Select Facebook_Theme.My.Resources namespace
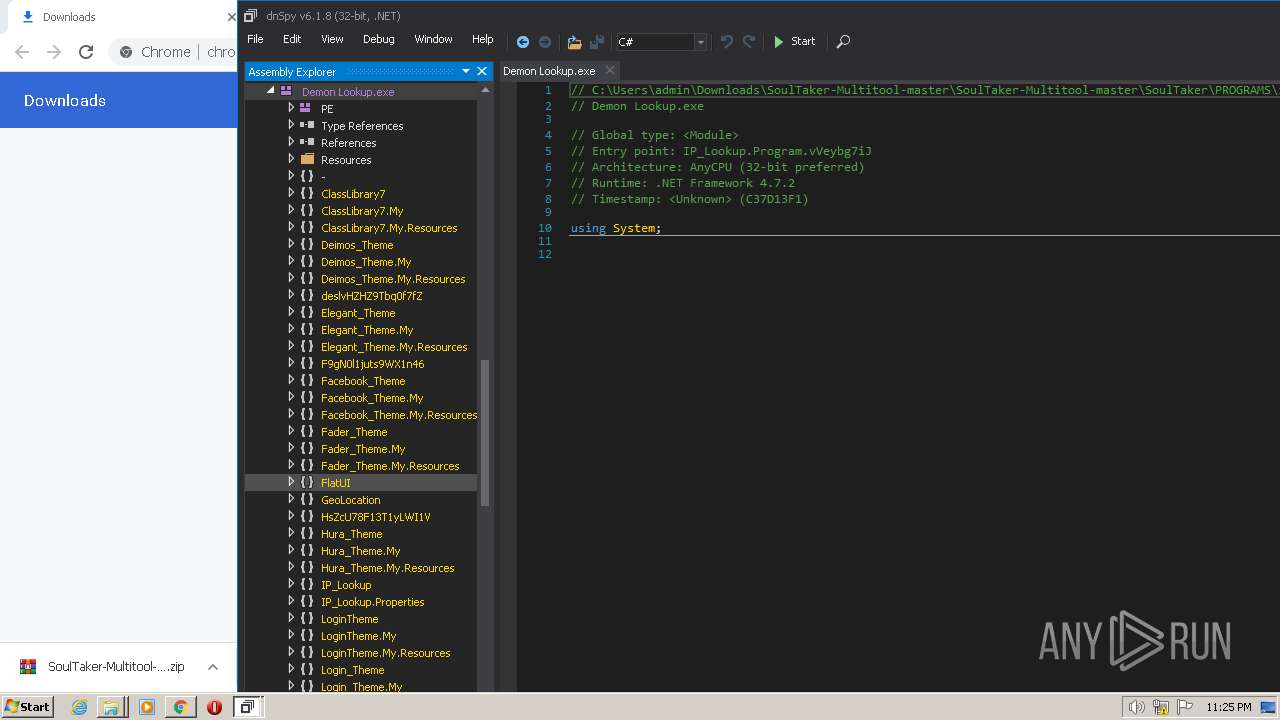The height and width of the screenshot is (720, 1280). point(399,415)
